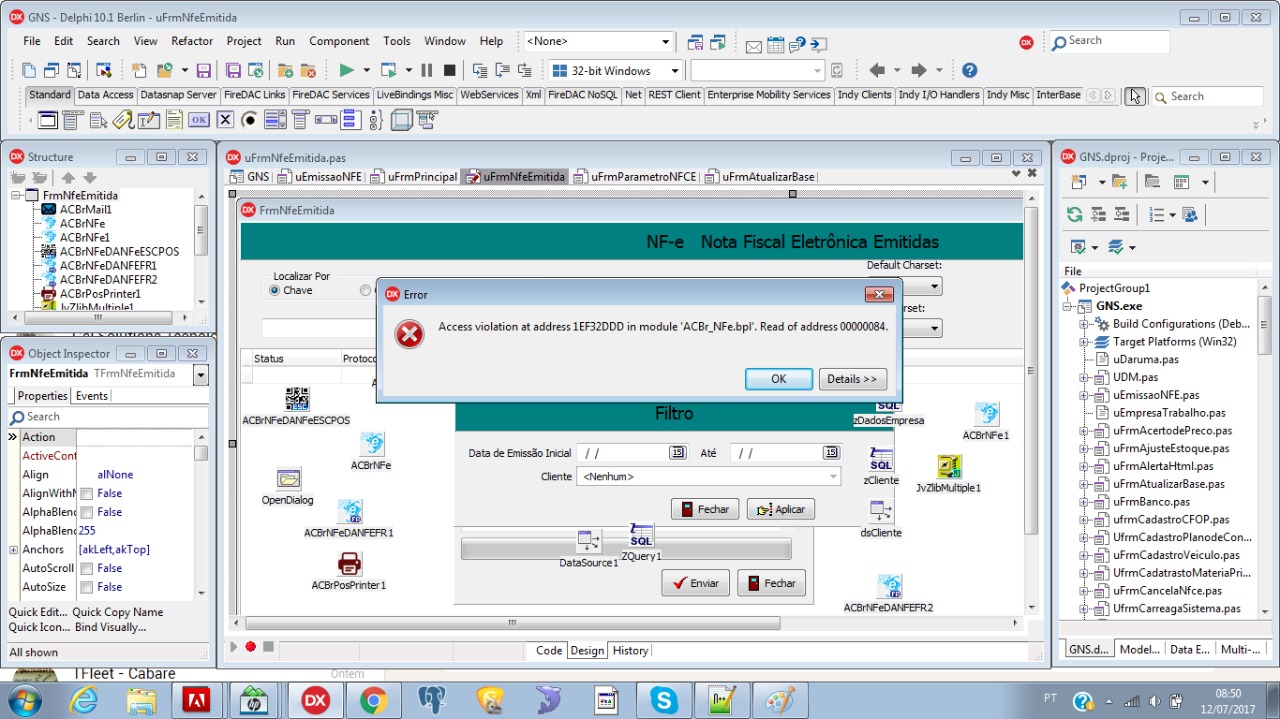Click the Help question mark icon
Viewport: 1280px width, 719px height.
[969, 70]
